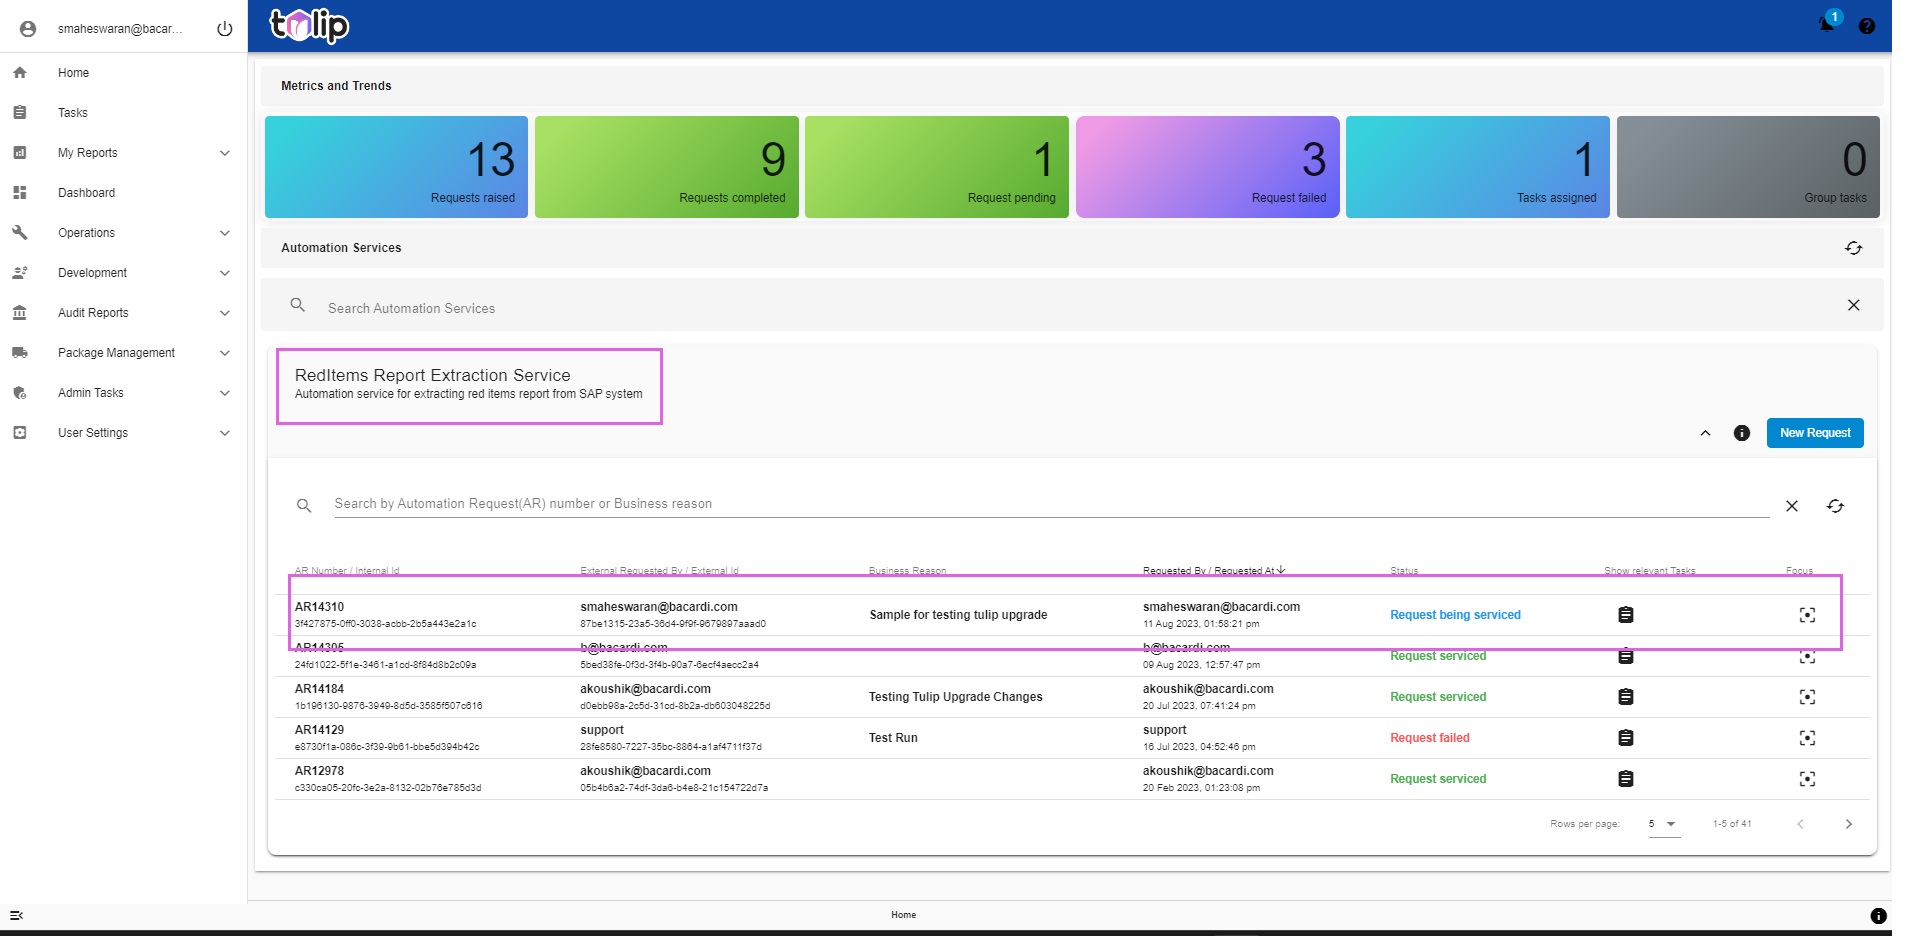Show relevant tasks for AR12978
The width and height of the screenshot is (1913, 936).
[1626, 779]
